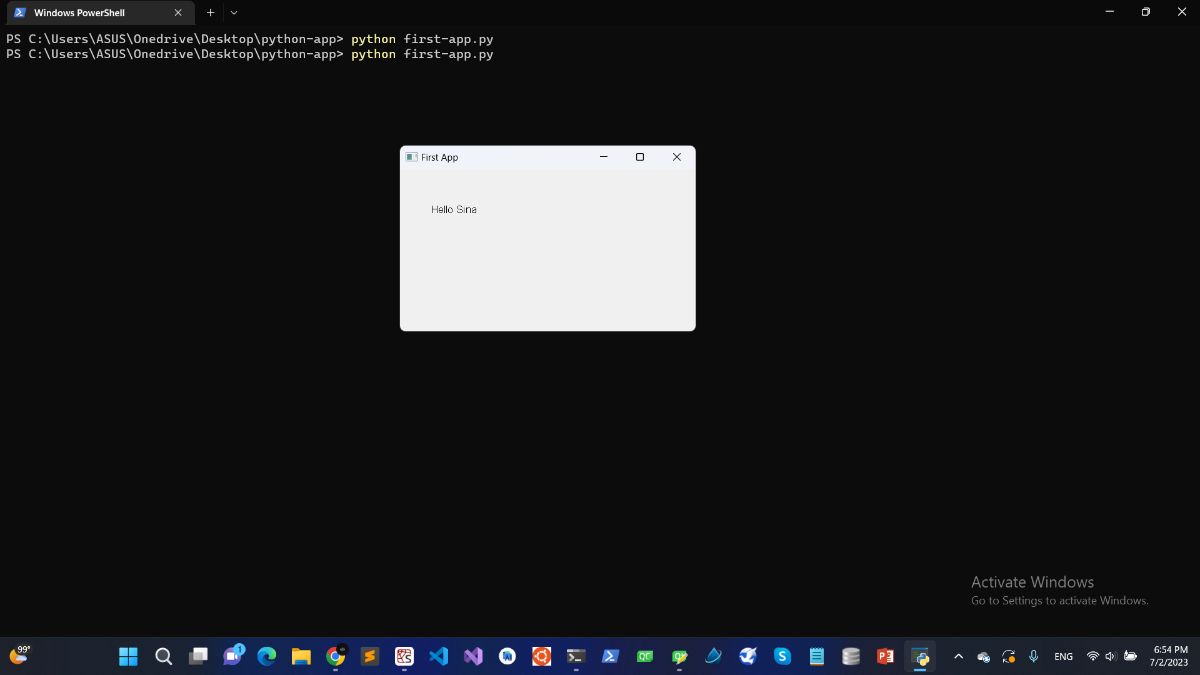Image resolution: width=1200 pixels, height=675 pixels.
Task: Open Visual Studio Code from the taskbar
Action: (x=438, y=656)
